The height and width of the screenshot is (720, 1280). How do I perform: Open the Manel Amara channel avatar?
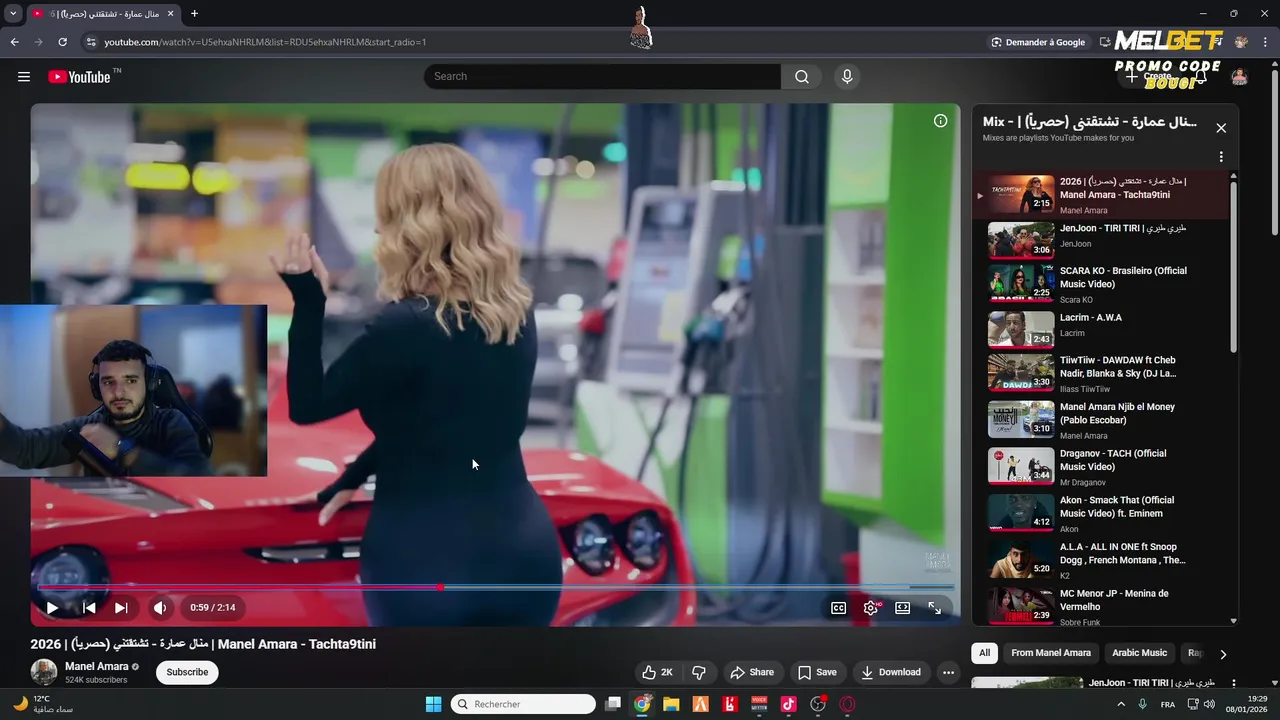[x=44, y=672]
